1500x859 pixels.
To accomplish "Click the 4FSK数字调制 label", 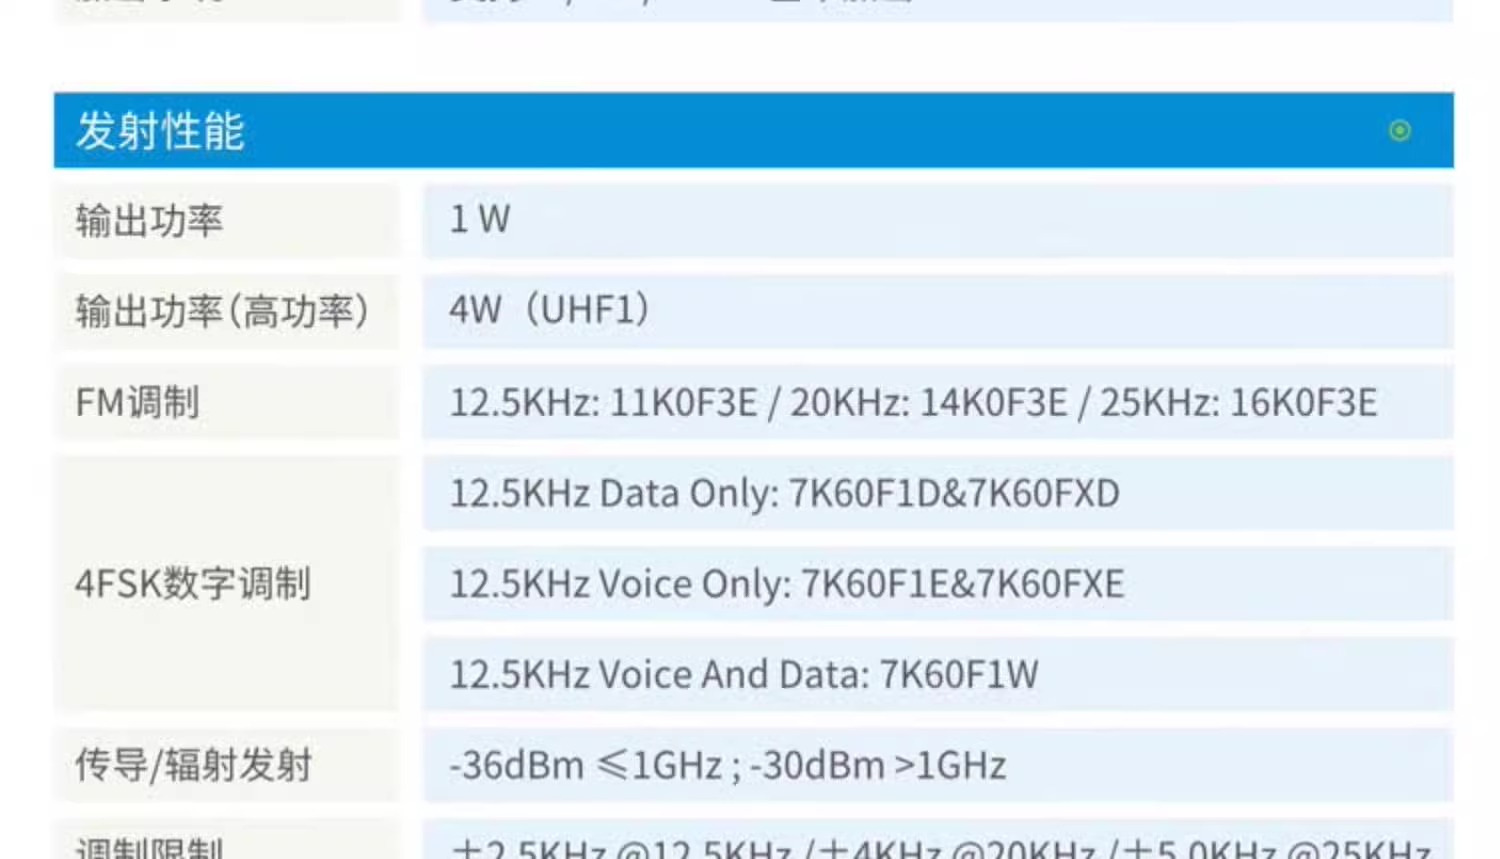I will (x=193, y=584).
